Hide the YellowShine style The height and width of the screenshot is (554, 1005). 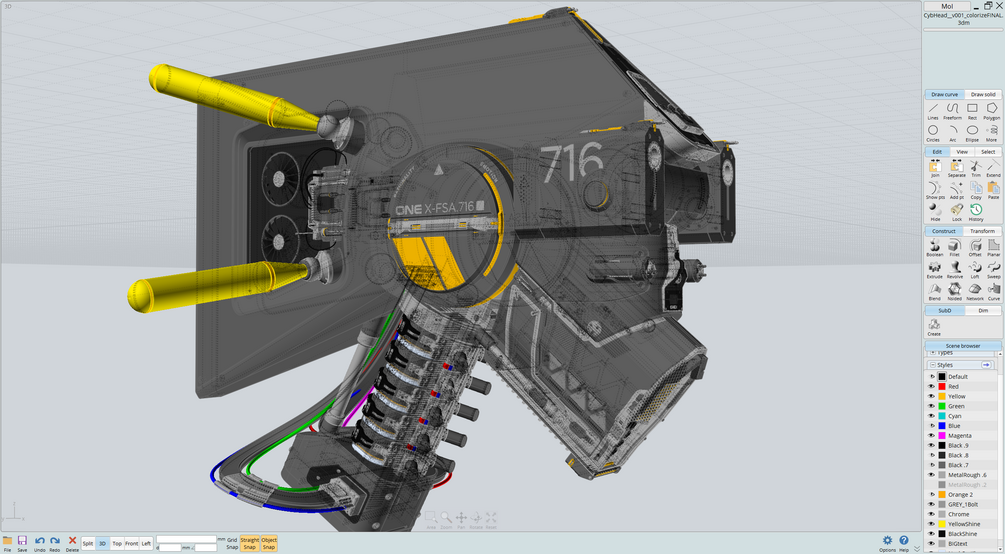[x=931, y=524]
